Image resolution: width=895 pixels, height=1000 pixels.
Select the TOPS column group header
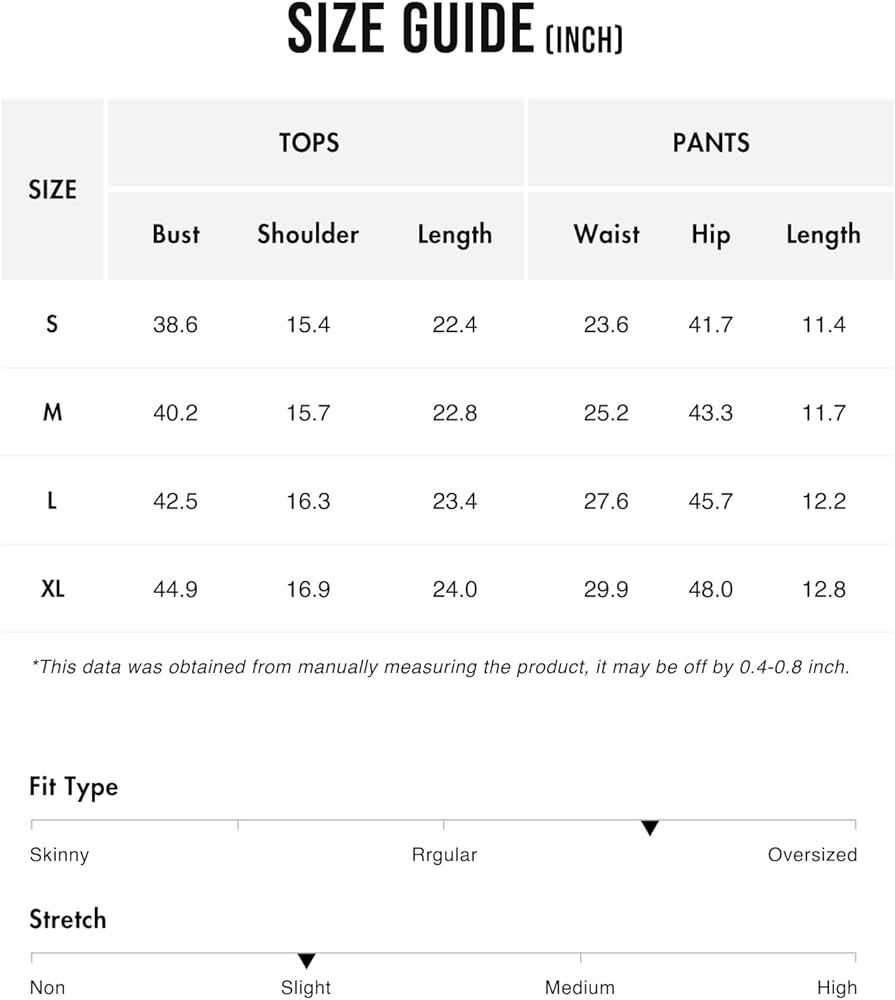click(x=309, y=143)
